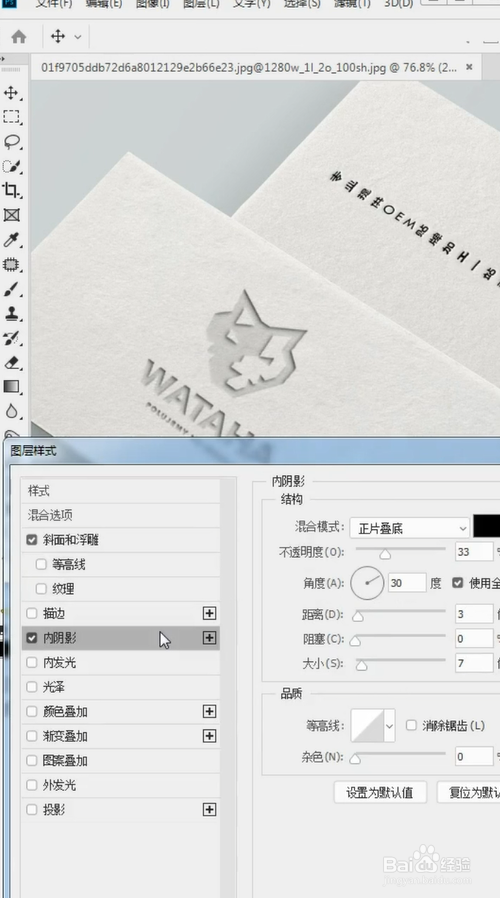Enable 消除锯齿 checkbox
The height and width of the screenshot is (898, 500).
(411, 725)
